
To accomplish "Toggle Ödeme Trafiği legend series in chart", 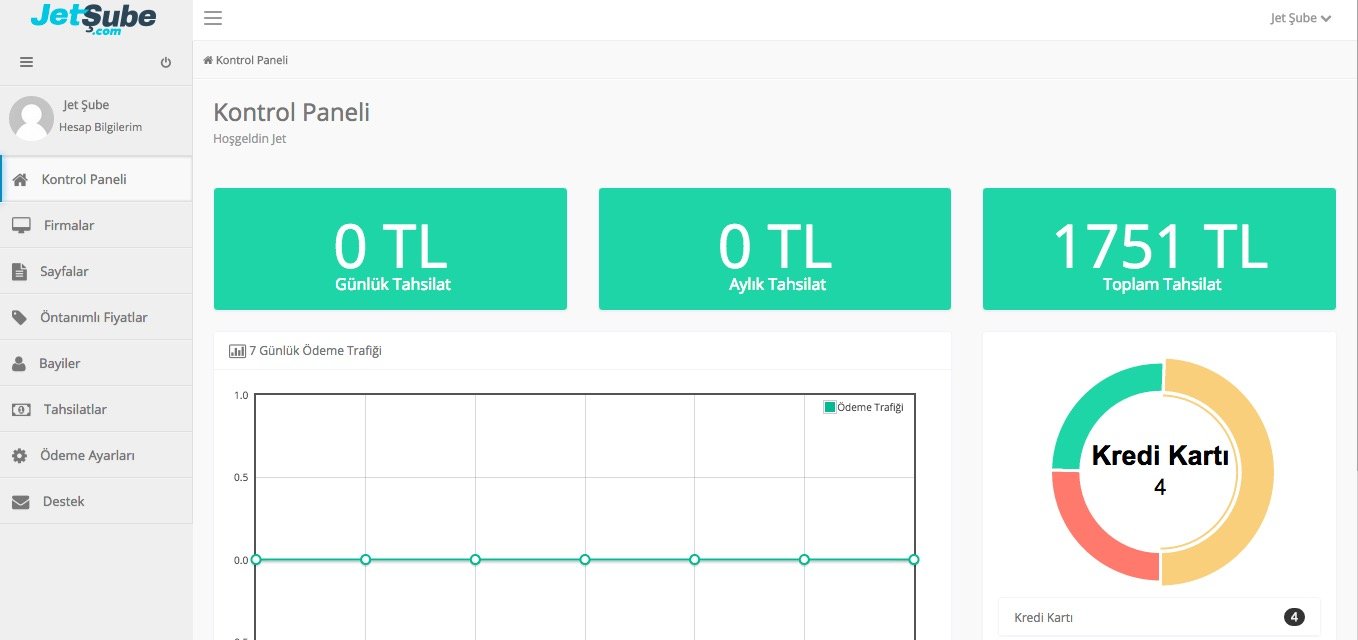I will (x=863, y=407).
